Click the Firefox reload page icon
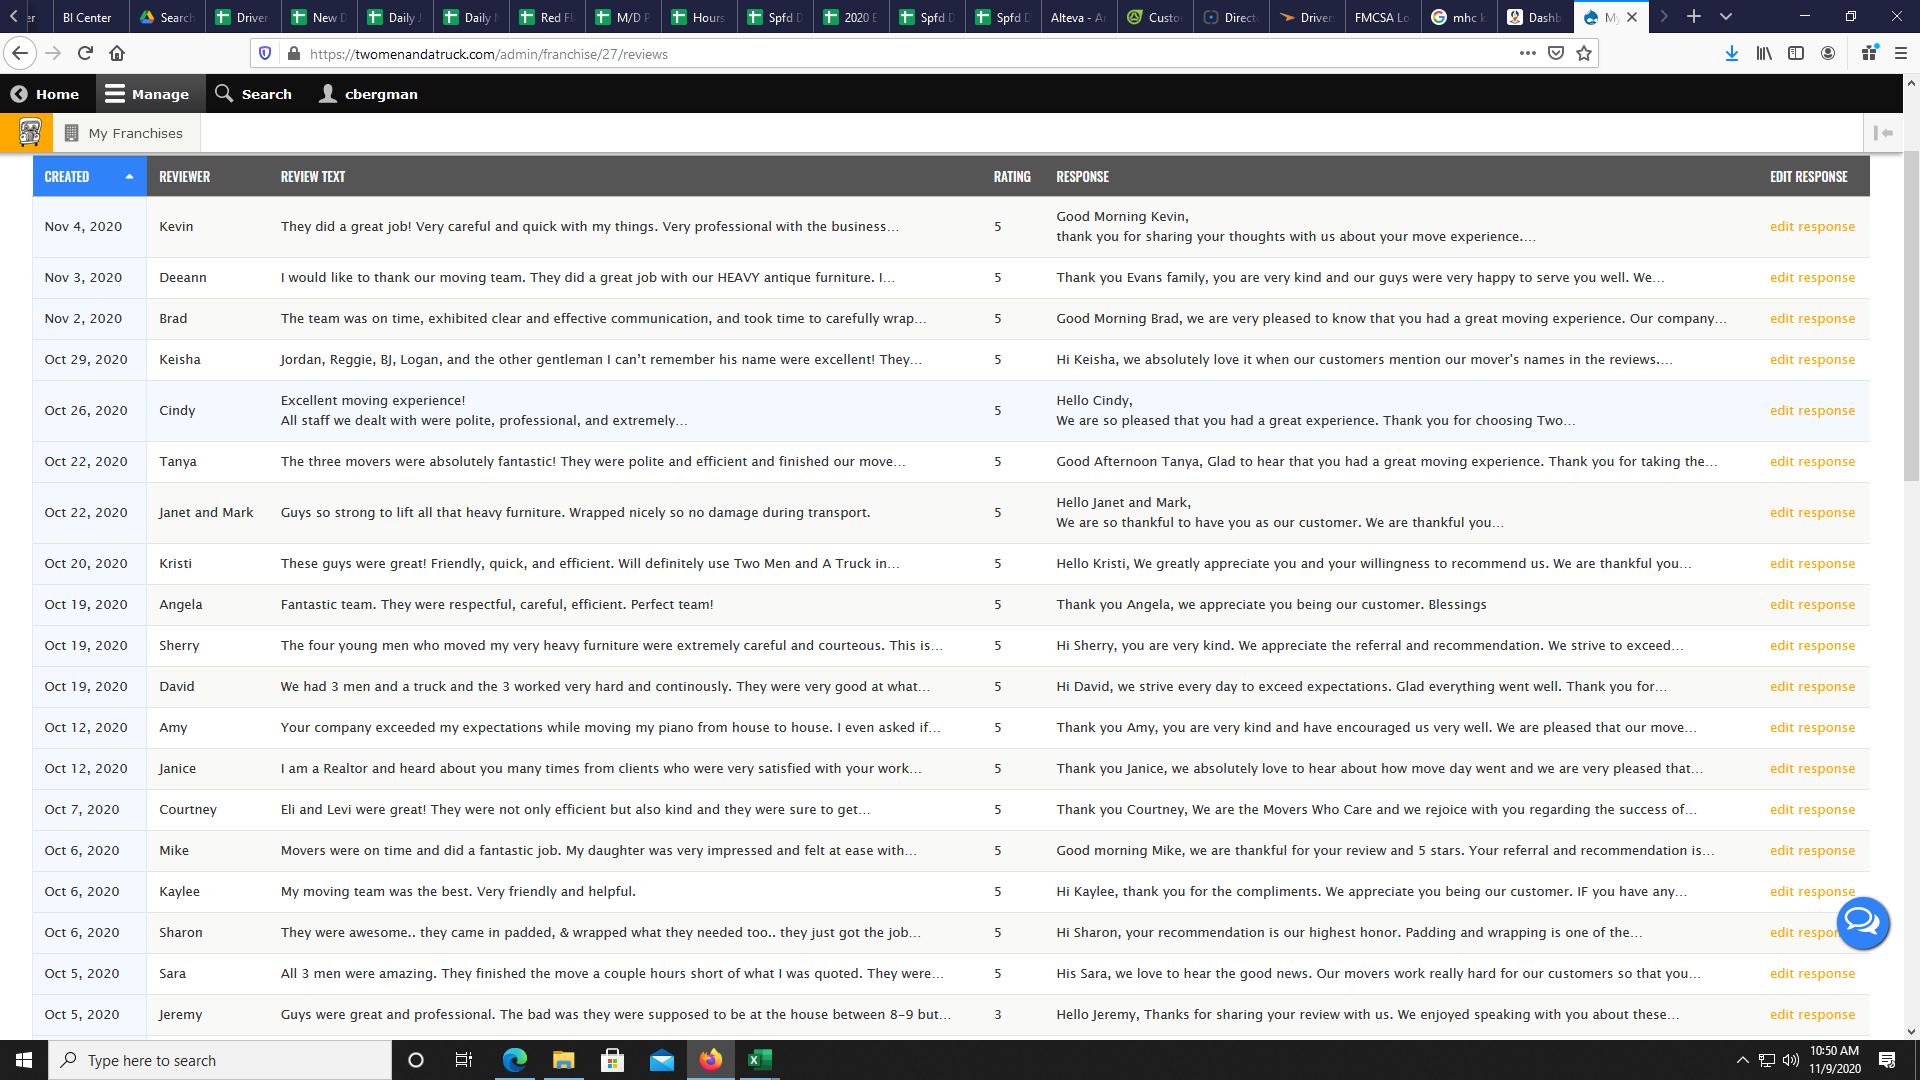The image size is (1920, 1080). click(x=85, y=53)
